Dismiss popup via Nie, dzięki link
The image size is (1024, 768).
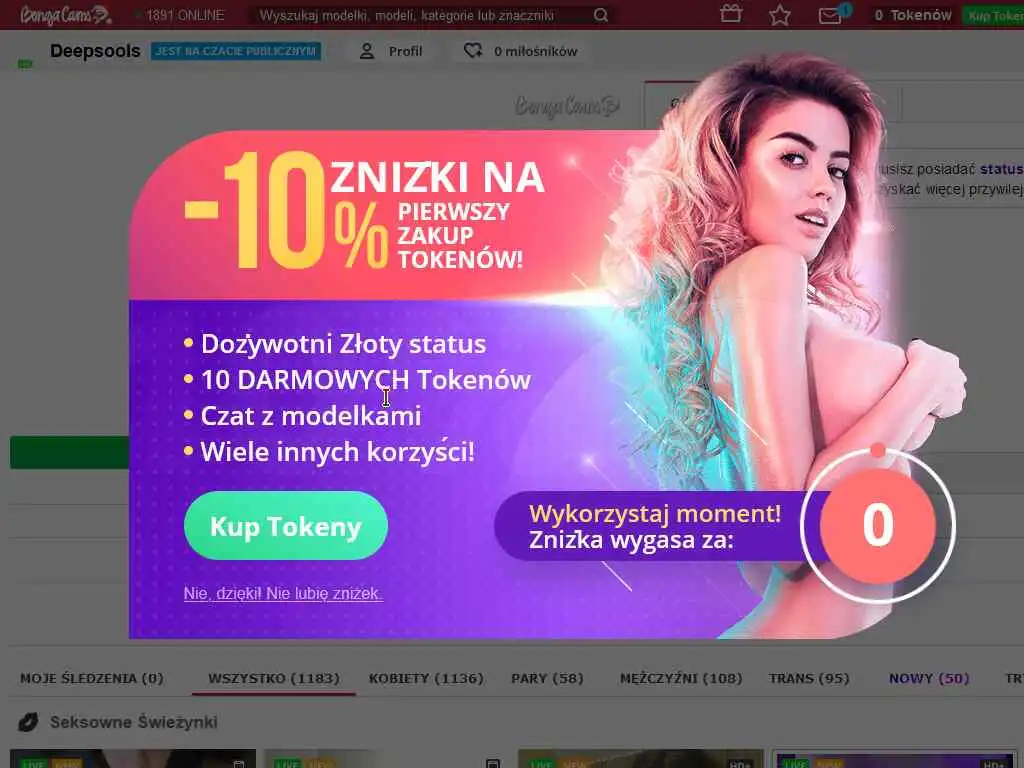[283, 594]
